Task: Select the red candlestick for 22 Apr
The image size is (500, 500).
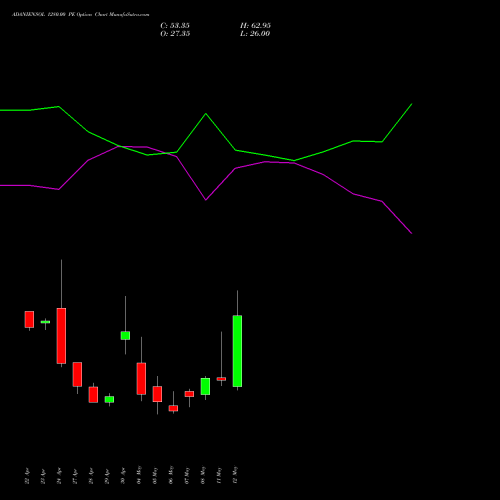Action: click(x=29, y=319)
